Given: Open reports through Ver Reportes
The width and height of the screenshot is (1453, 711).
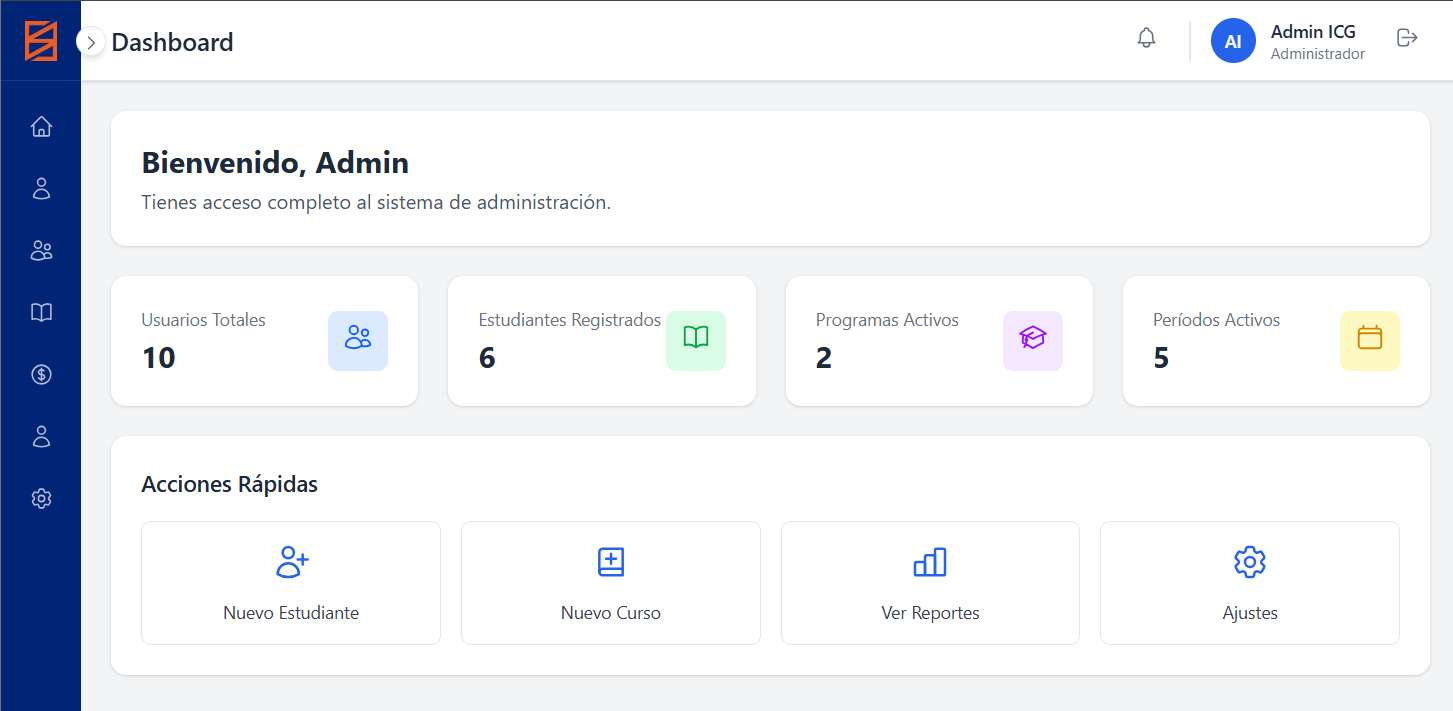Looking at the screenshot, I should pos(930,582).
